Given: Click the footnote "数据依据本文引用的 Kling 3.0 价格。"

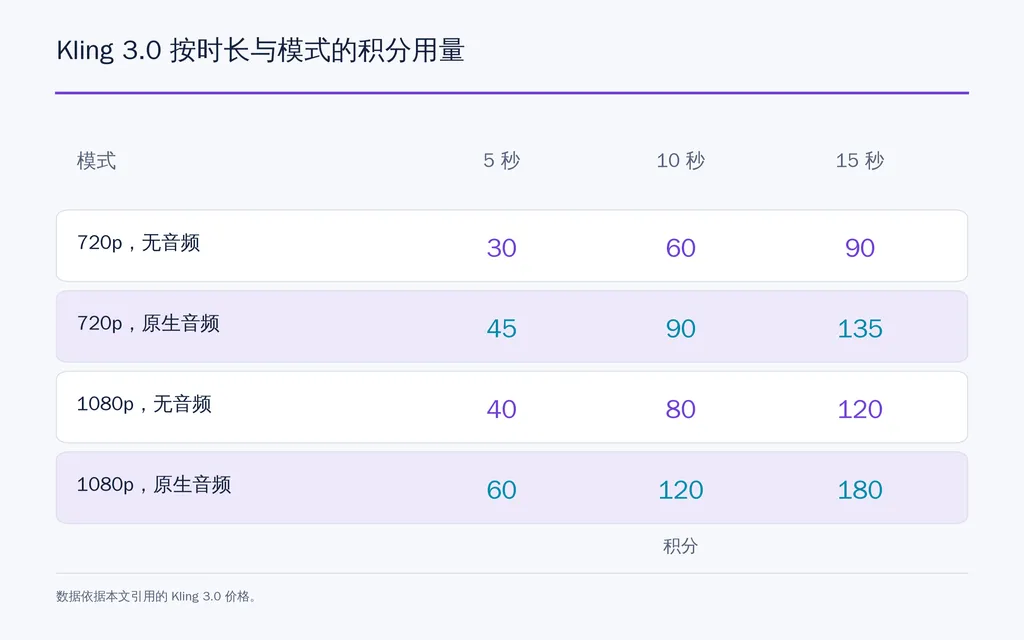Looking at the screenshot, I should (x=156, y=596).
